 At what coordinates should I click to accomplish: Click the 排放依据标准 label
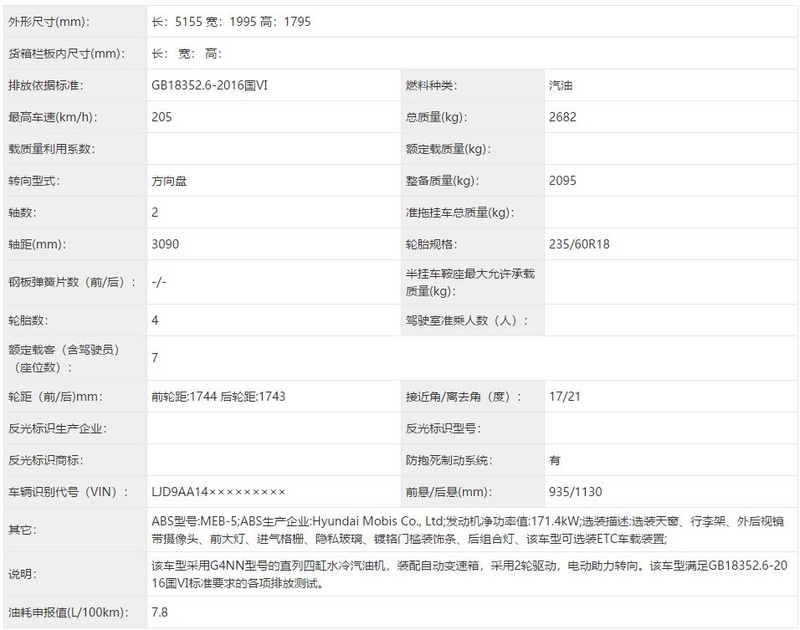(46, 86)
